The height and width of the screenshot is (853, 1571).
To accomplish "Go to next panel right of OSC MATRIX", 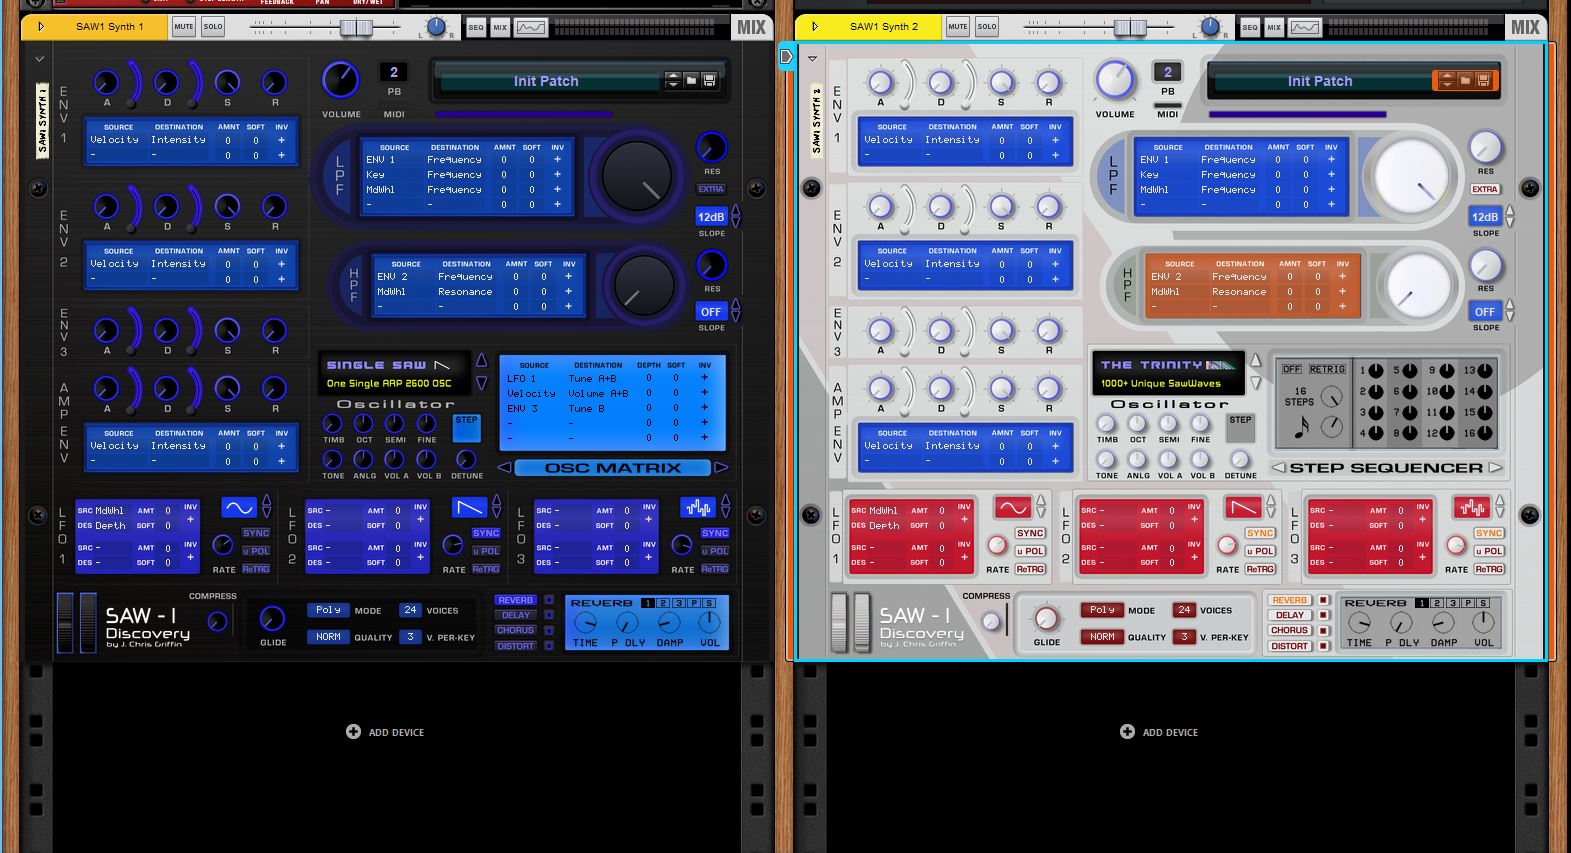I will (x=722, y=467).
